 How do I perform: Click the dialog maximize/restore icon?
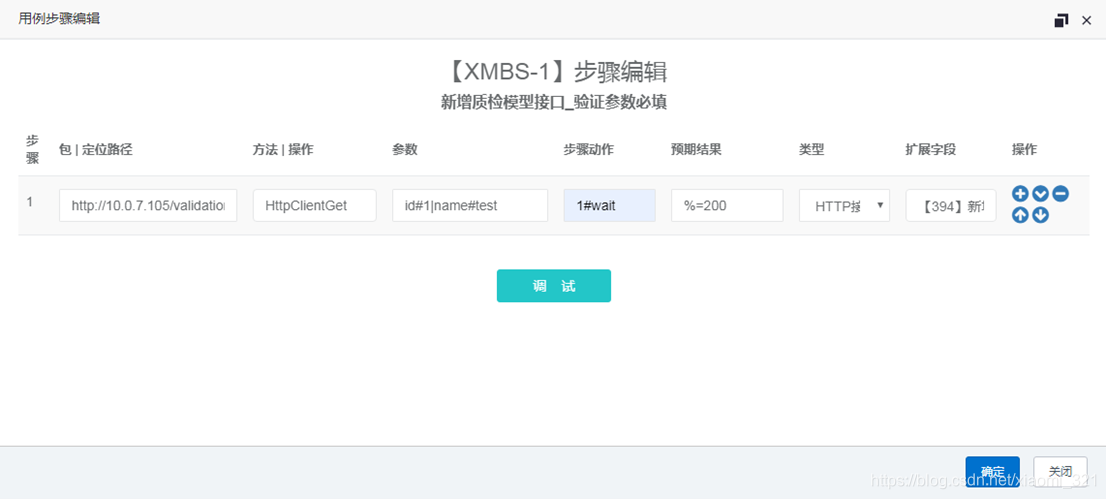(1061, 20)
